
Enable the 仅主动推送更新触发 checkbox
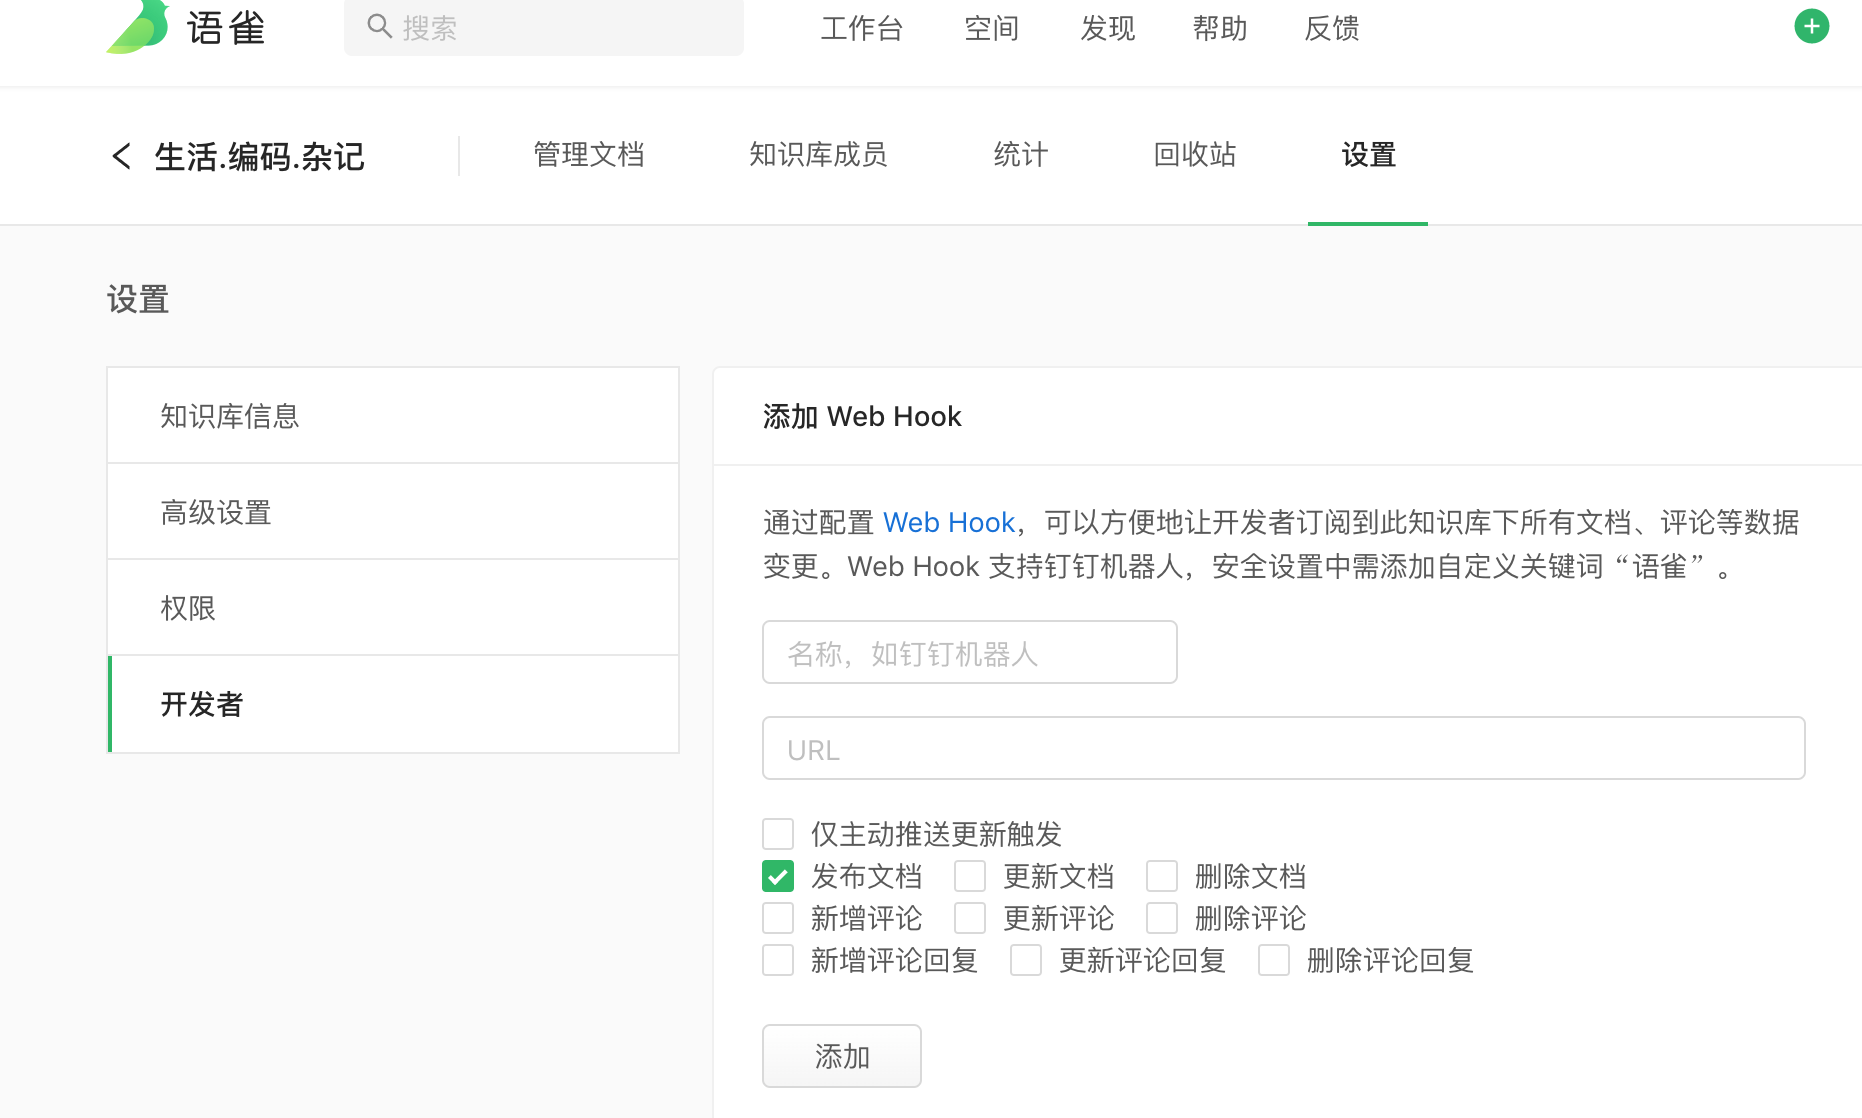(x=777, y=833)
